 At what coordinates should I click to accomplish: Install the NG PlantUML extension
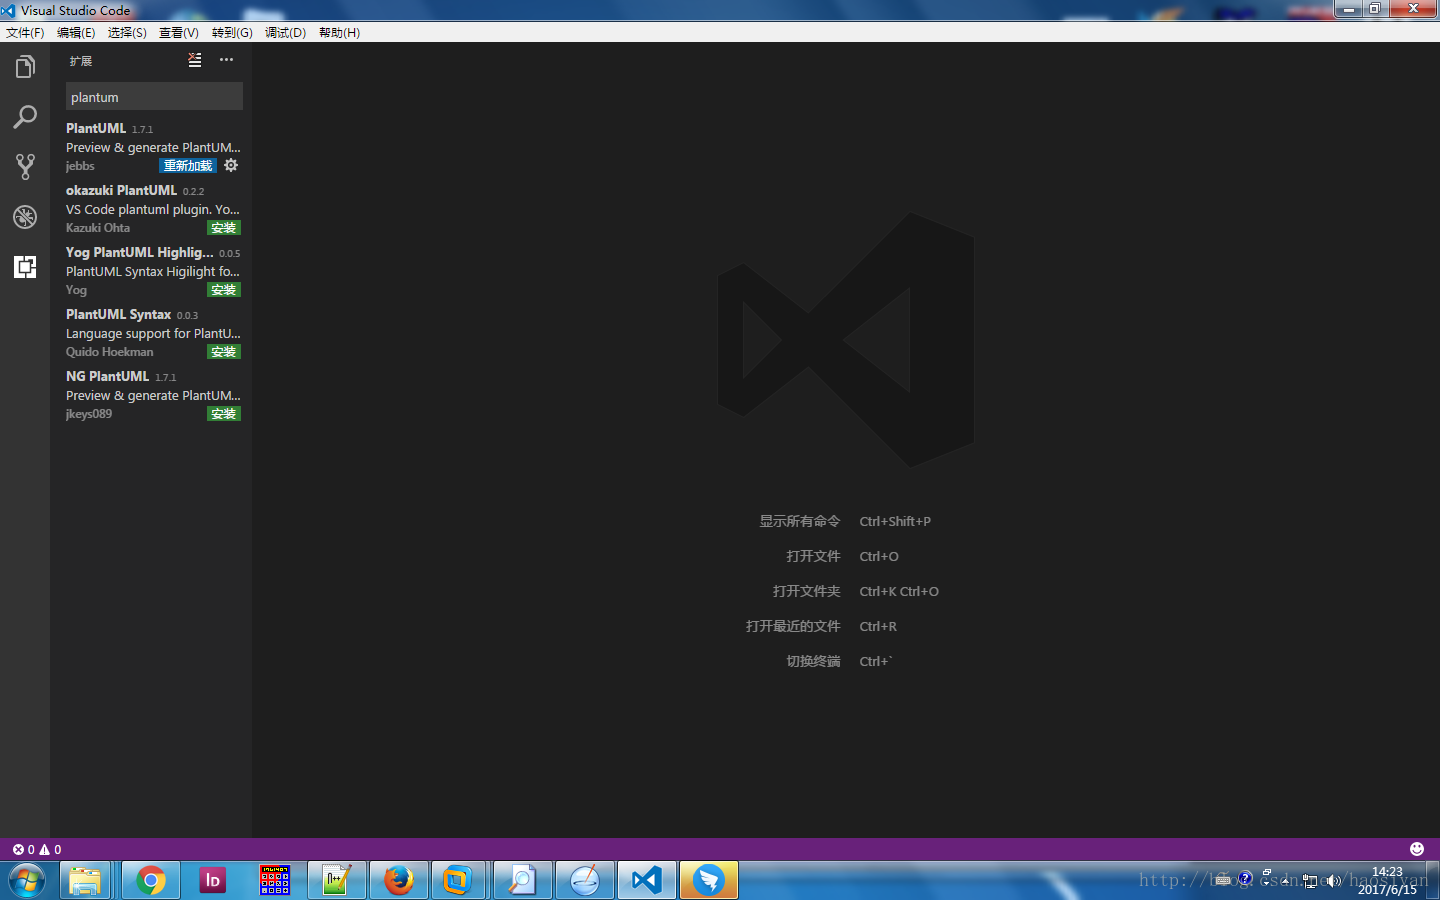point(224,414)
